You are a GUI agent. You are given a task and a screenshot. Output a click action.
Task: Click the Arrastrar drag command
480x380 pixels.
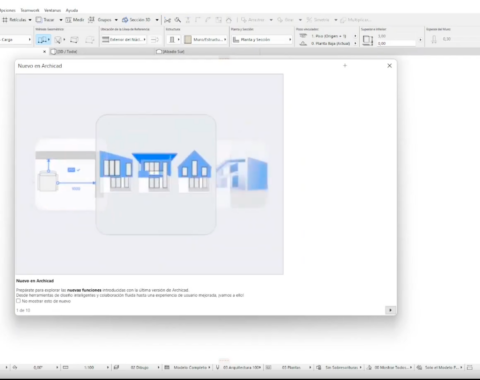coord(253,20)
